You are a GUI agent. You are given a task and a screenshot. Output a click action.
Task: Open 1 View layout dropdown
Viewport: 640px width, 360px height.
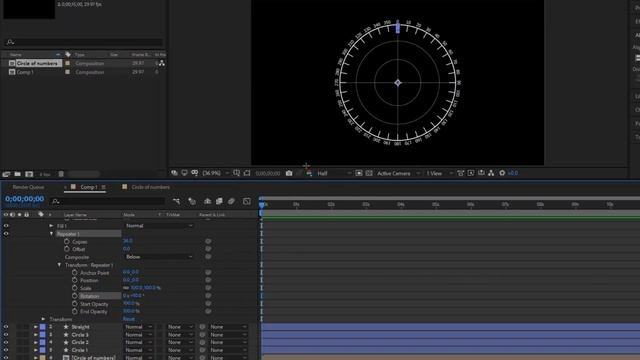(x=439, y=173)
